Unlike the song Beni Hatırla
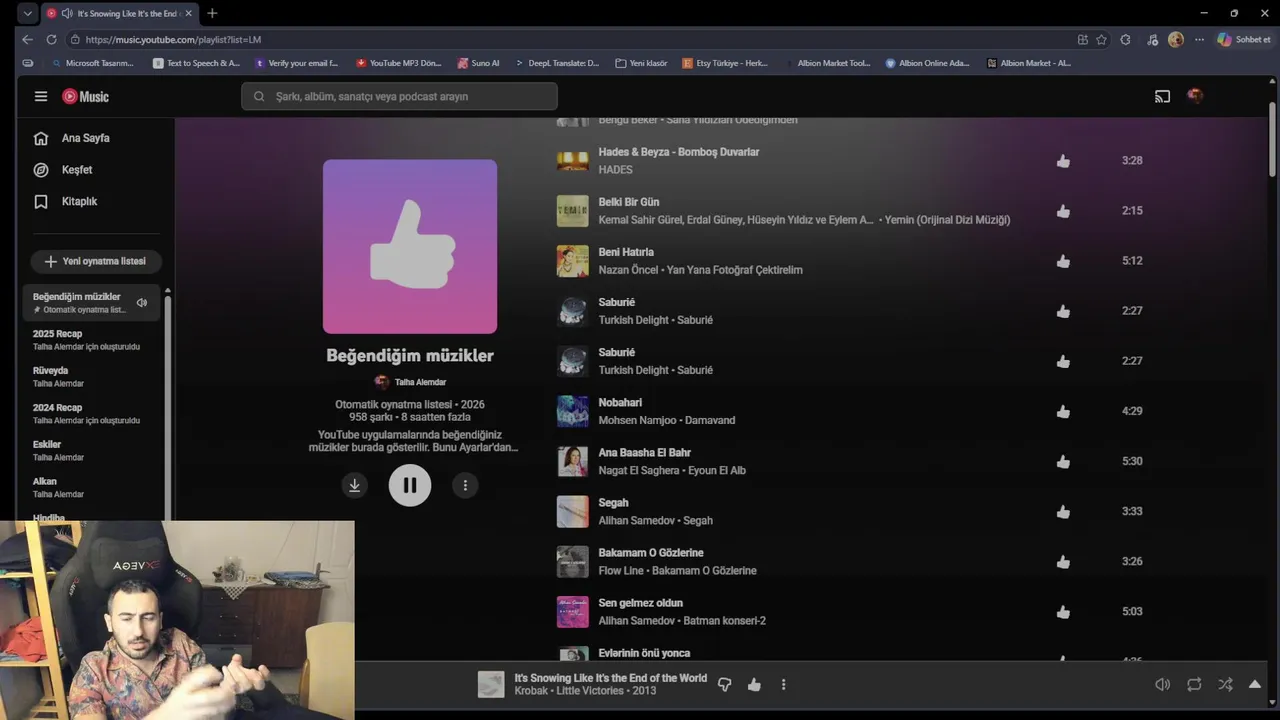The image size is (1280, 720). (x=1063, y=261)
